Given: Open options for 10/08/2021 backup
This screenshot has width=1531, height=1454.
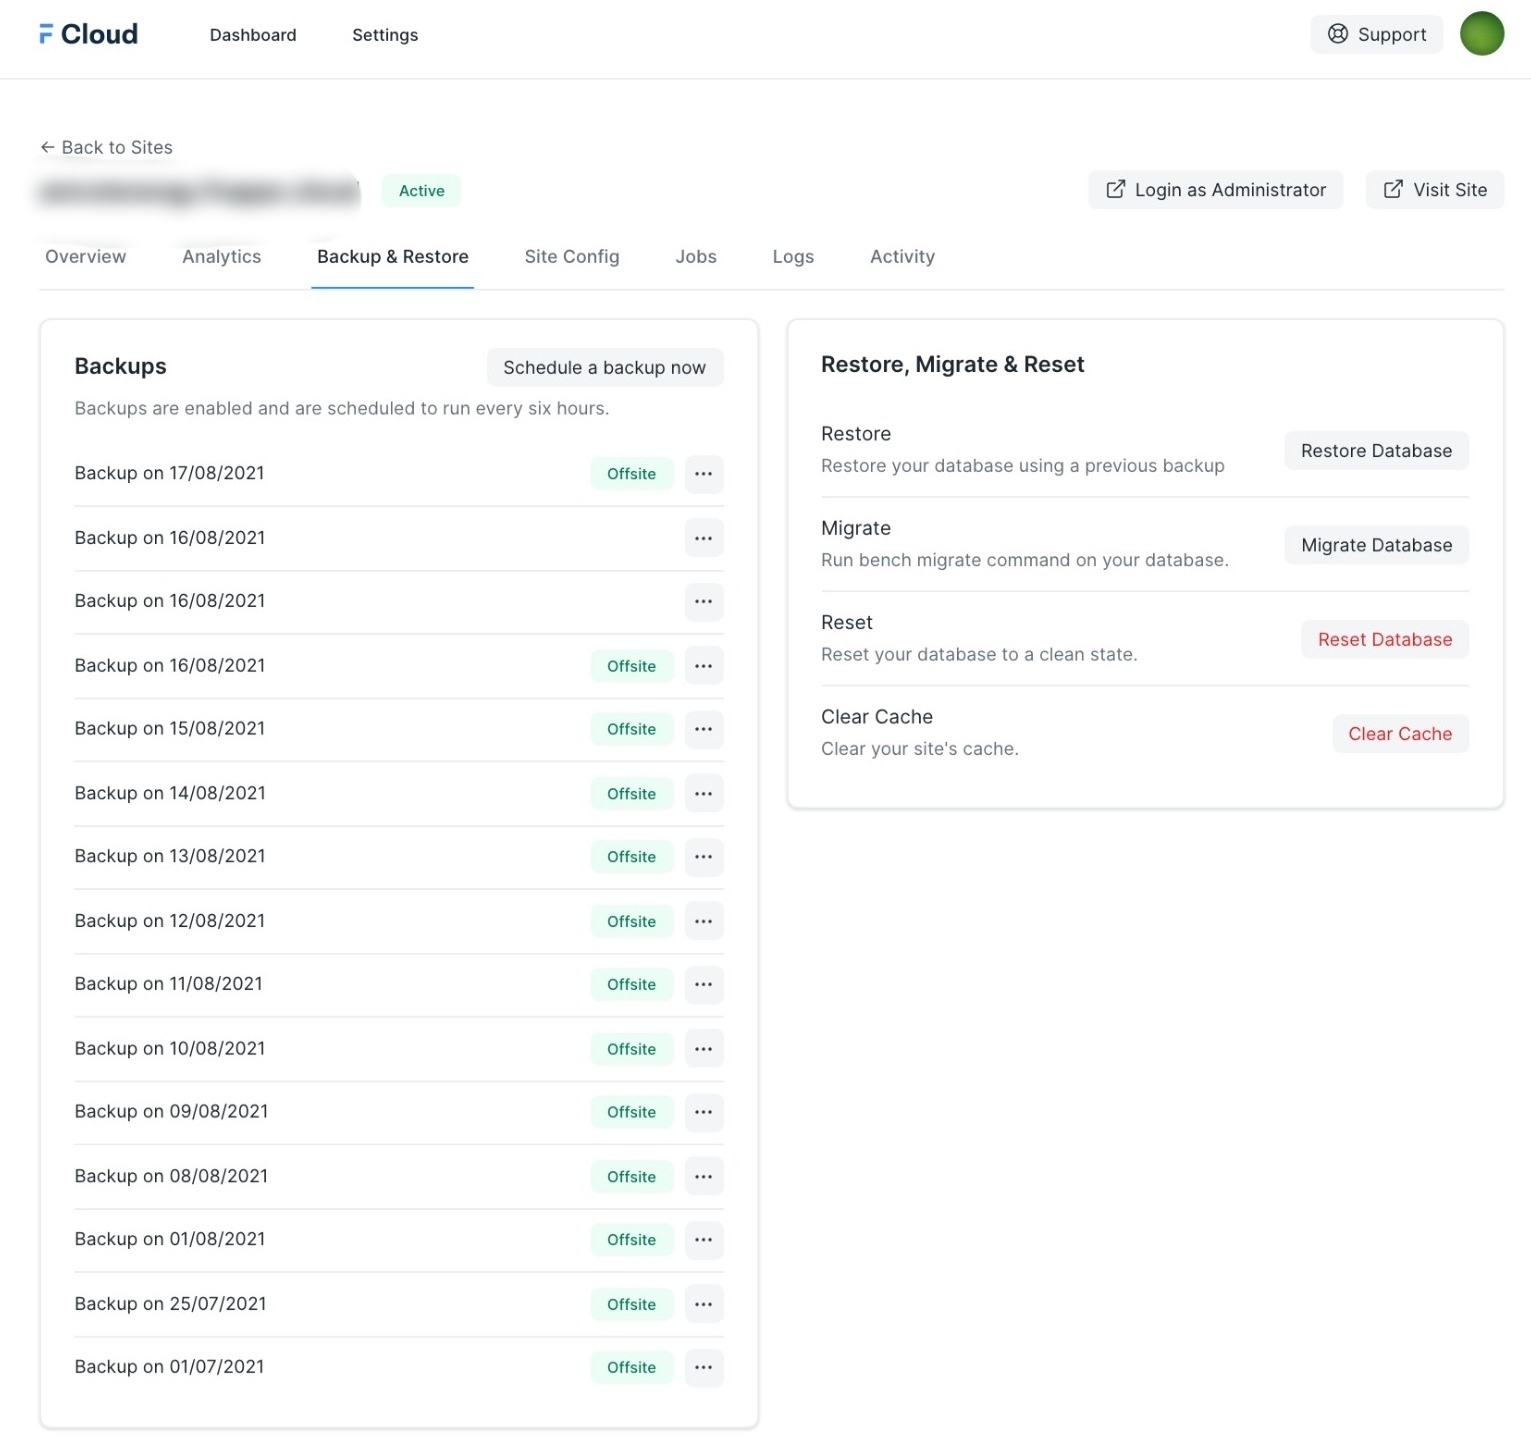Looking at the screenshot, I should (x=703, y=1049).
